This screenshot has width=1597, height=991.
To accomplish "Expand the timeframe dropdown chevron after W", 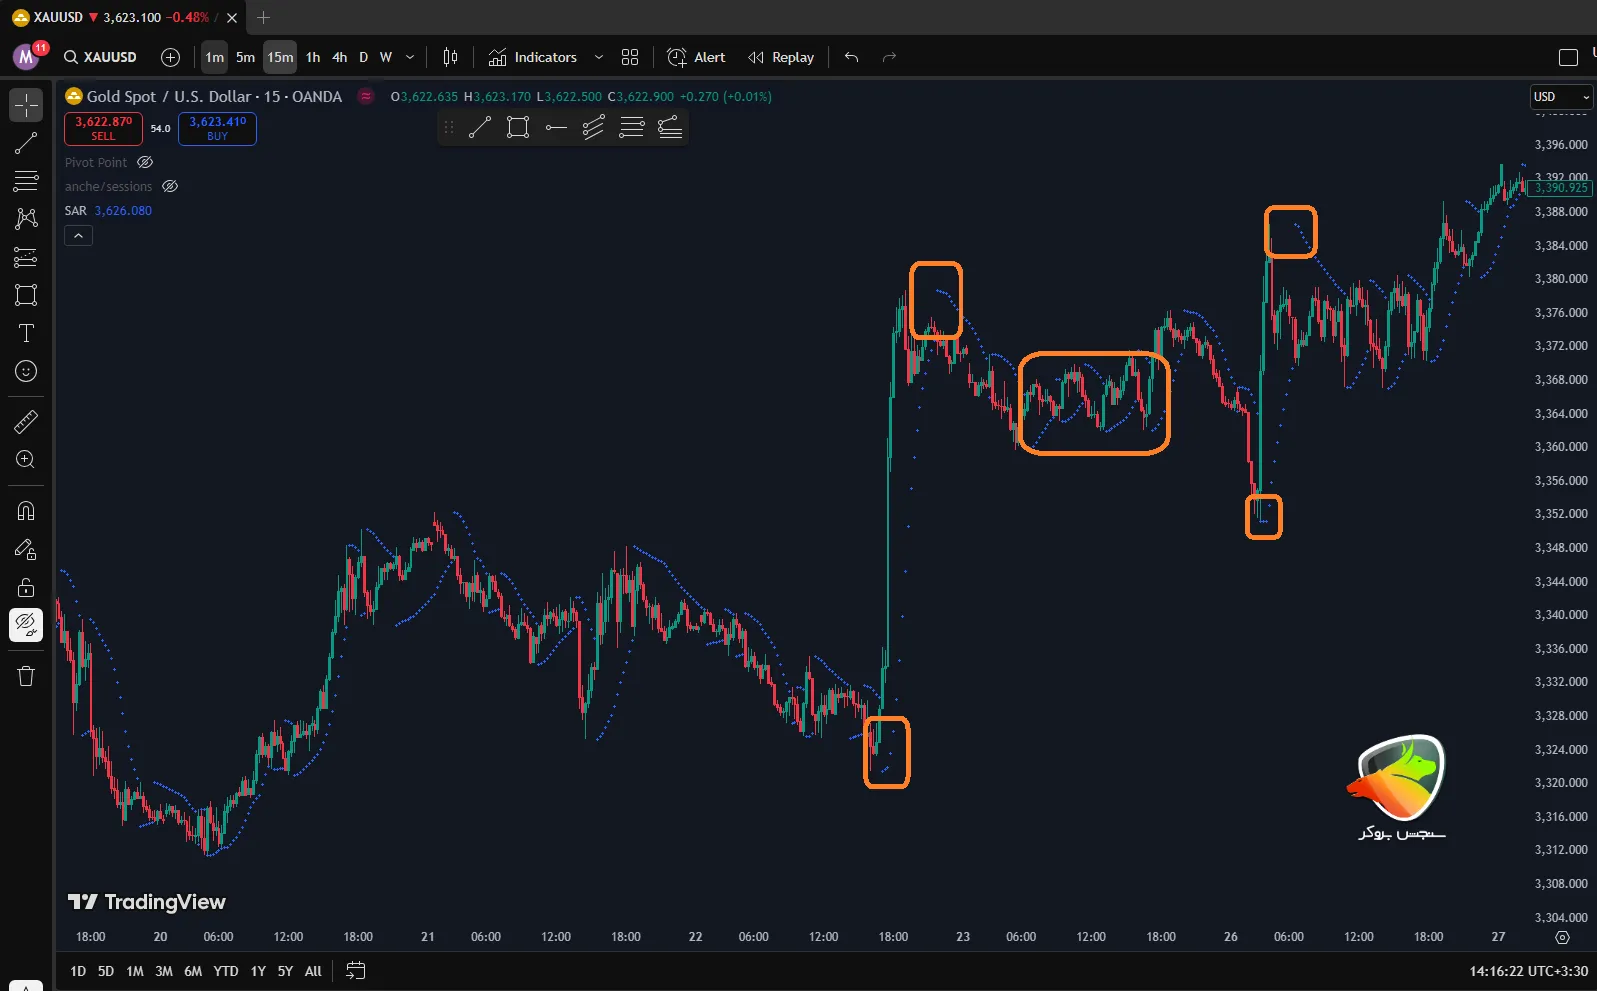I will coord(410,57).
